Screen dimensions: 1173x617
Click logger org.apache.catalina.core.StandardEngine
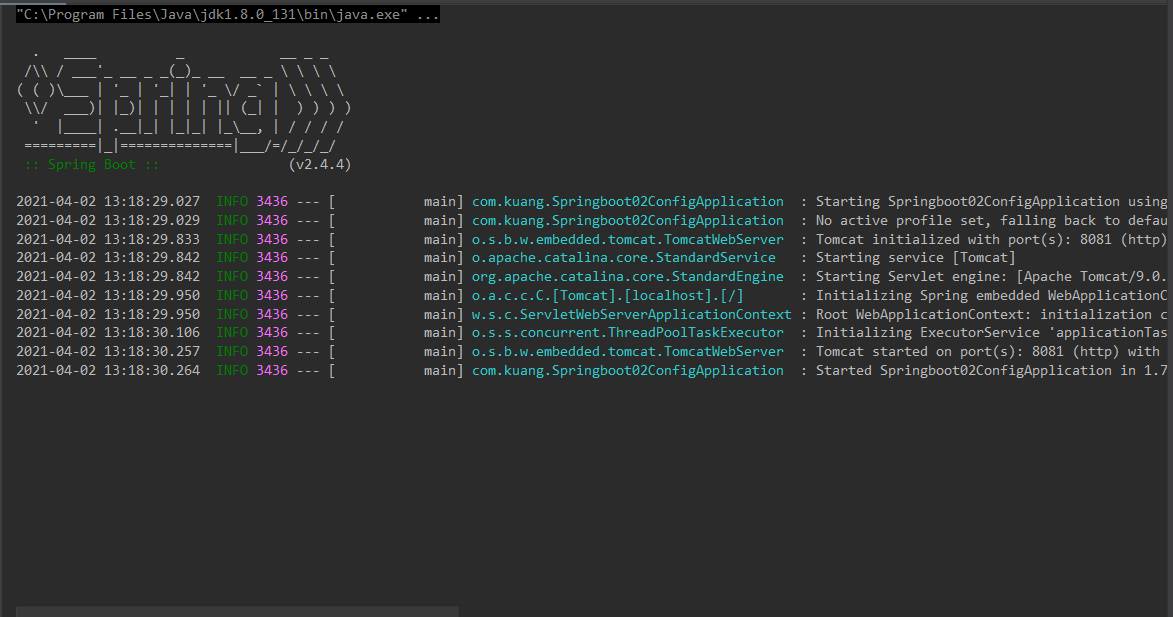(628, 277)
